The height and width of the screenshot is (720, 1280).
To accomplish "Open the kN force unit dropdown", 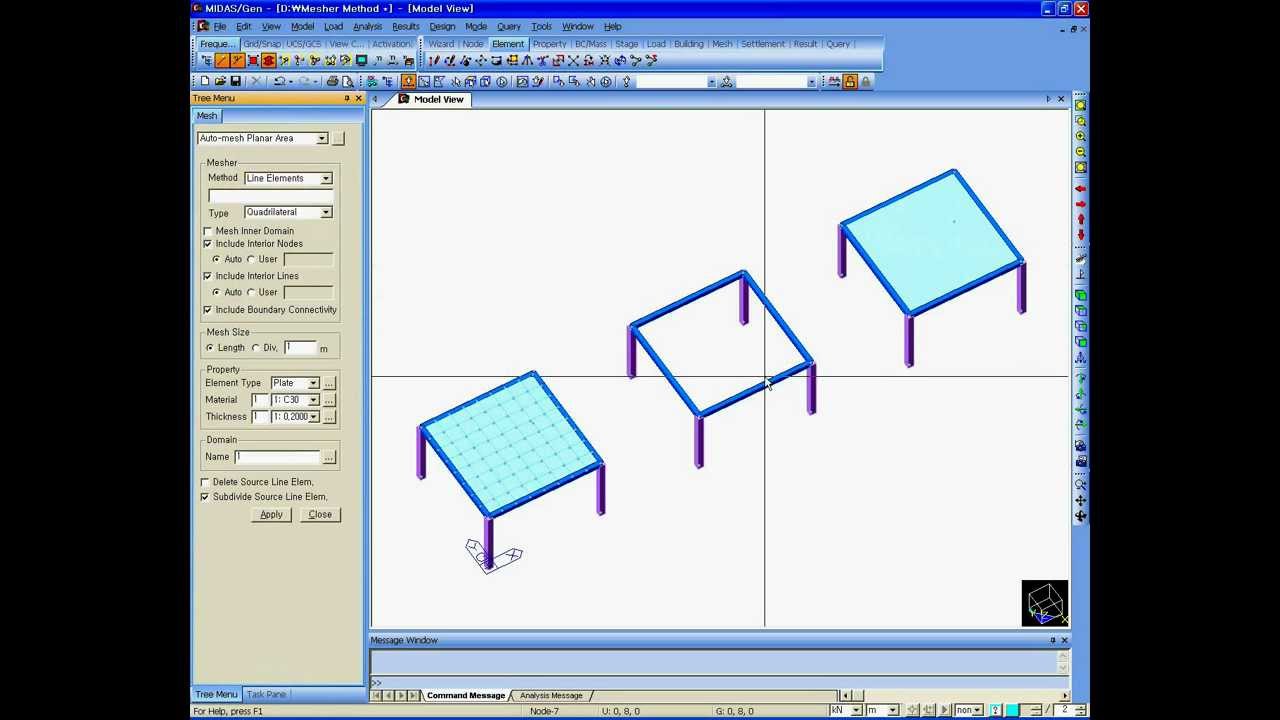I will [857, 710].
